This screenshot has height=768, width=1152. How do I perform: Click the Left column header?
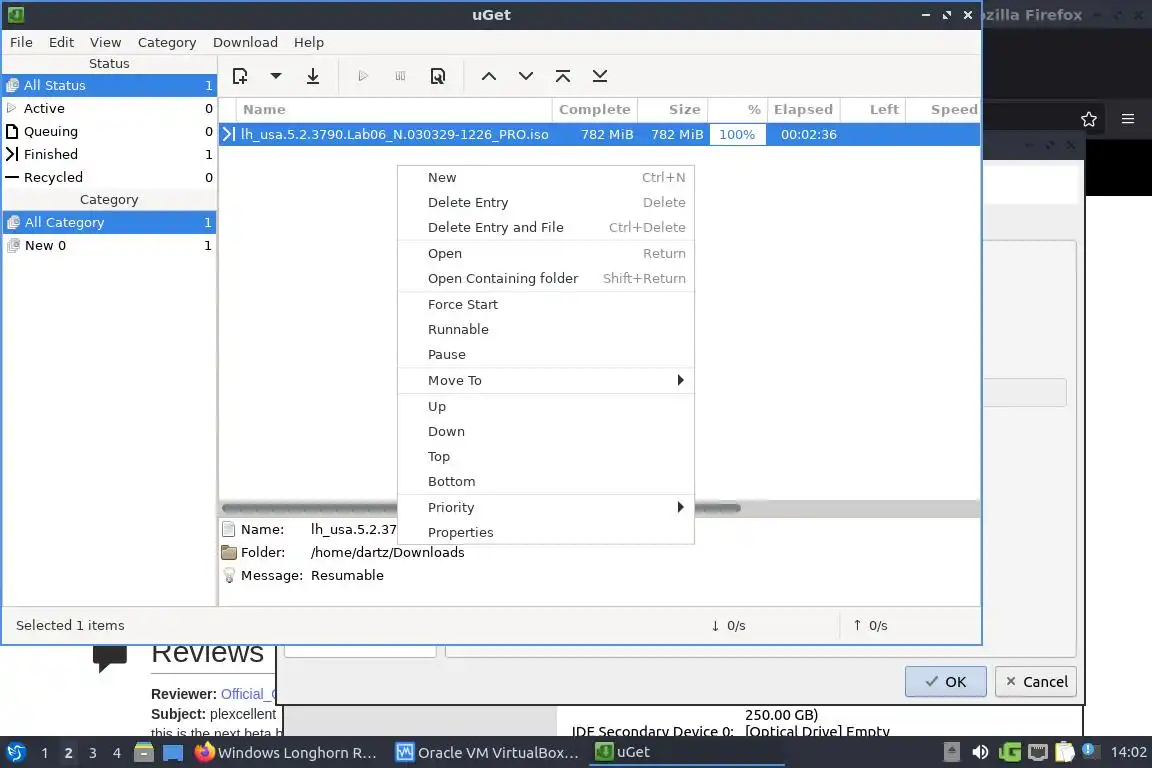pos(873,110)
